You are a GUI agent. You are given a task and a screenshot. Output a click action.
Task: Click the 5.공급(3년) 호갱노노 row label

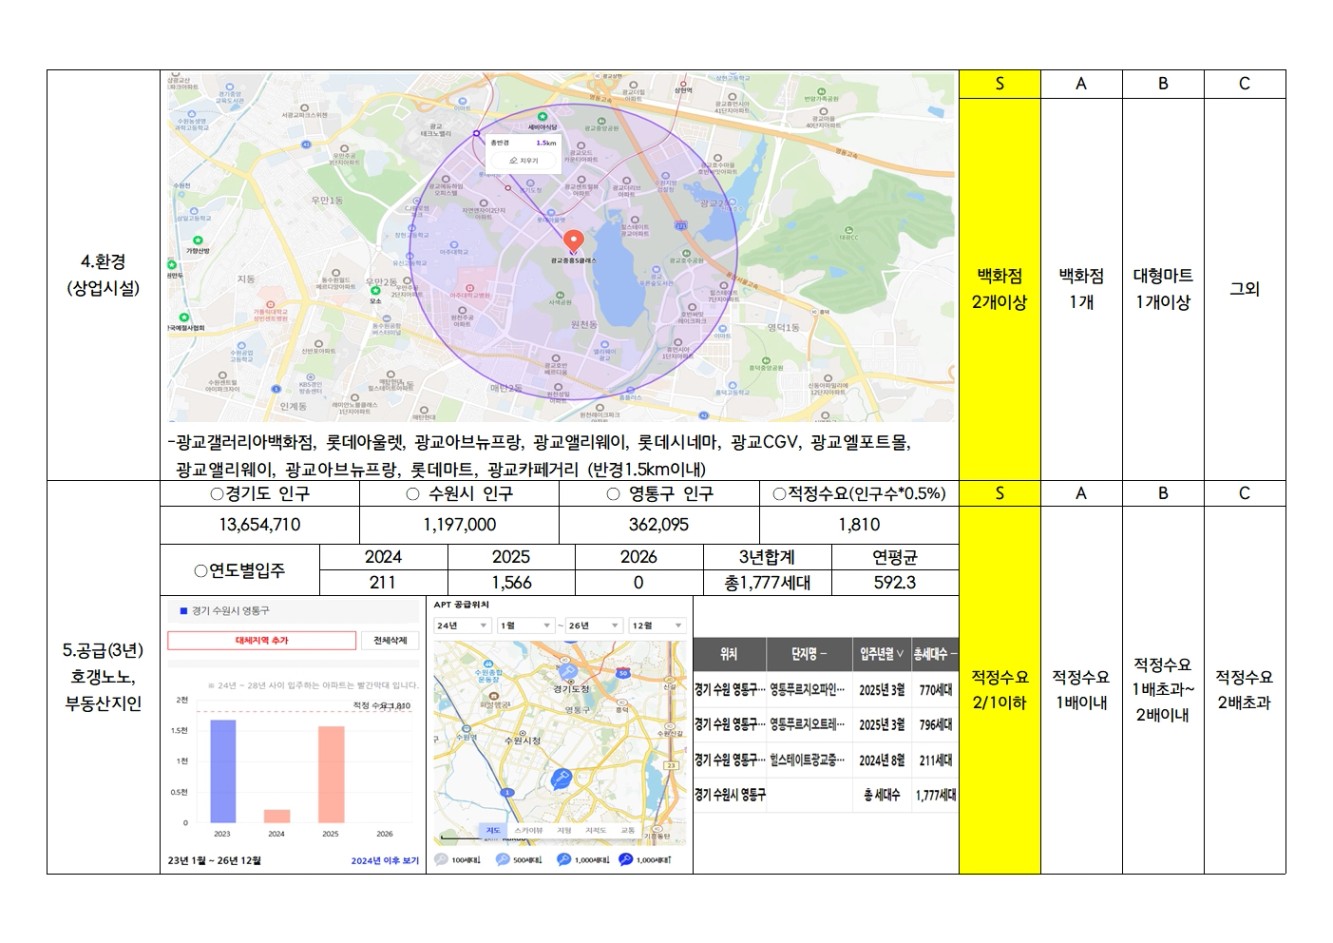(x=103, y=677)
